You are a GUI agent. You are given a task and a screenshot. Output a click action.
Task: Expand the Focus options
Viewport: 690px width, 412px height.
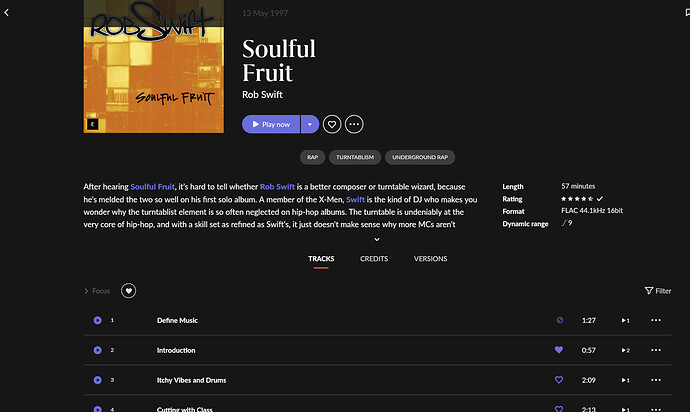97,291
